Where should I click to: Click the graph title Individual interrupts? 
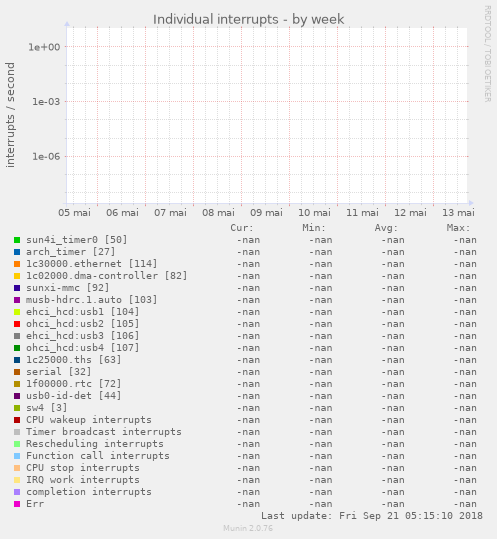[x=248, y=19]
